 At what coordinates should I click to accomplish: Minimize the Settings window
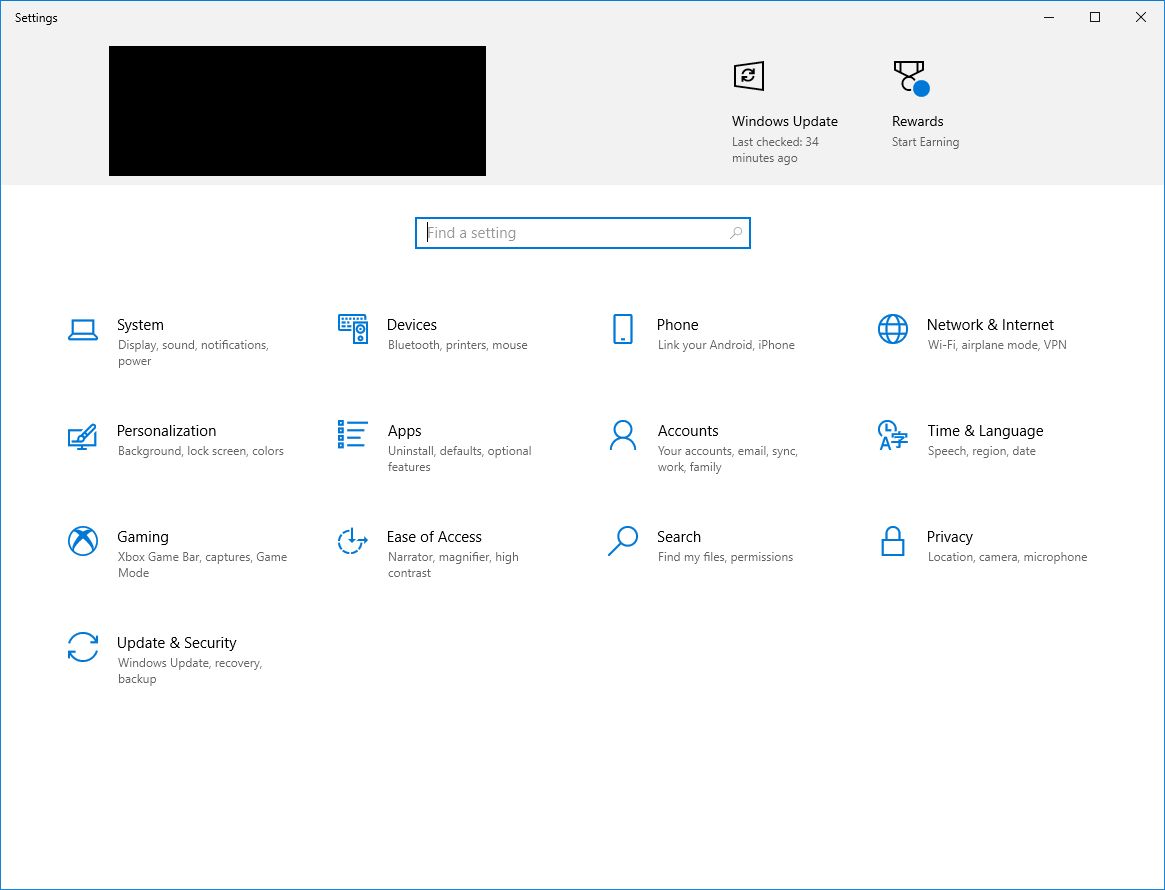(x=1049, y=17)
